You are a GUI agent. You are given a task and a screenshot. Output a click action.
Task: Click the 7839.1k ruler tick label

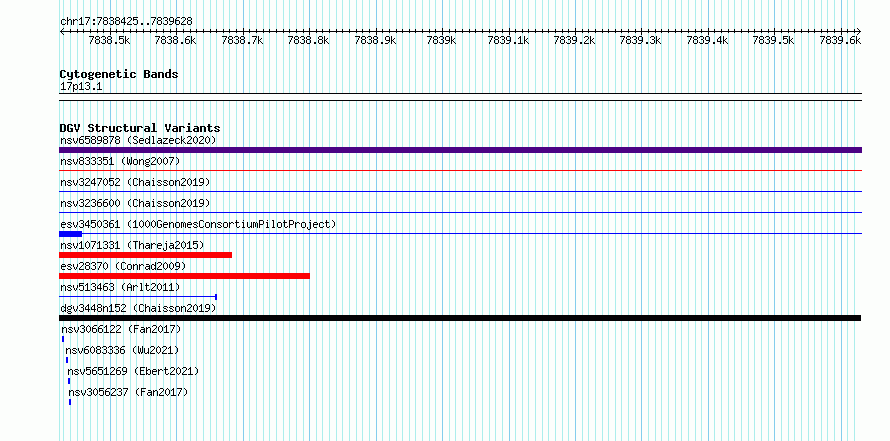click(x=508, y=40)
